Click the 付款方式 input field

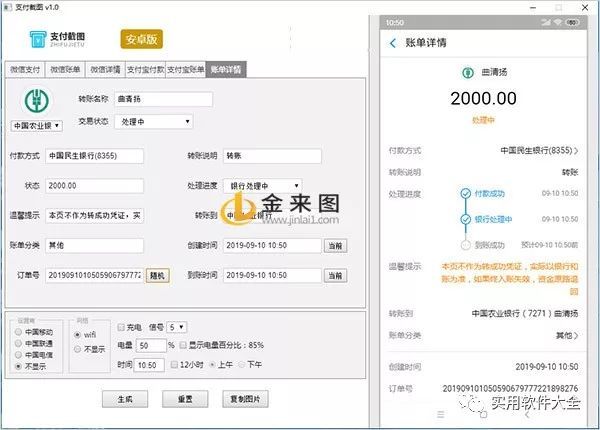tap(95, 156)
